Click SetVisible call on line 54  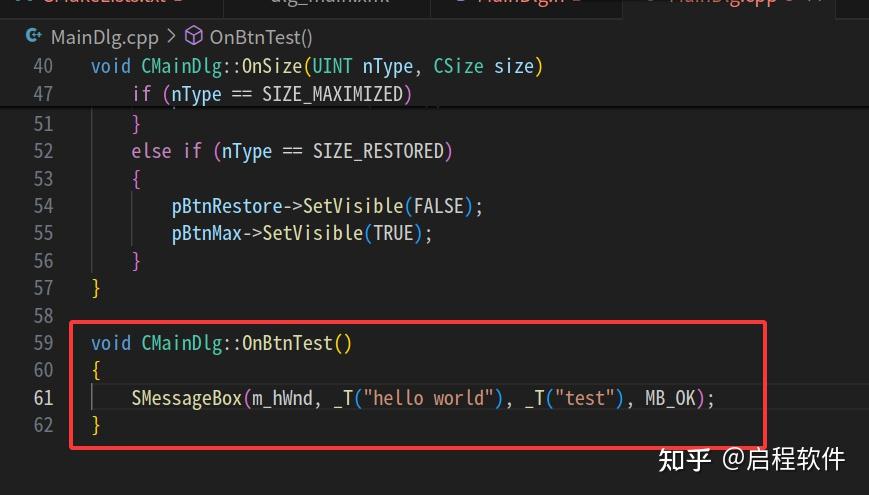(x=353, y=206)
